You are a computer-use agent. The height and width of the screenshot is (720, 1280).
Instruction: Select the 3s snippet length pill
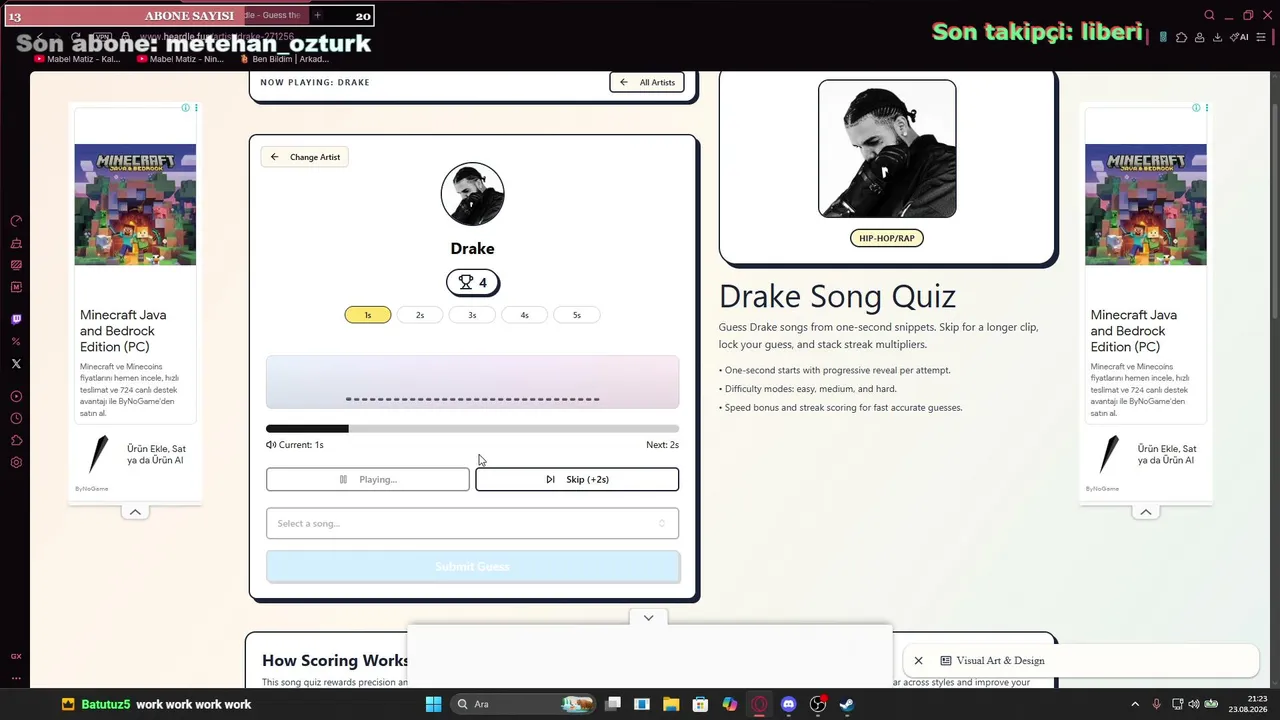point(472,315)
